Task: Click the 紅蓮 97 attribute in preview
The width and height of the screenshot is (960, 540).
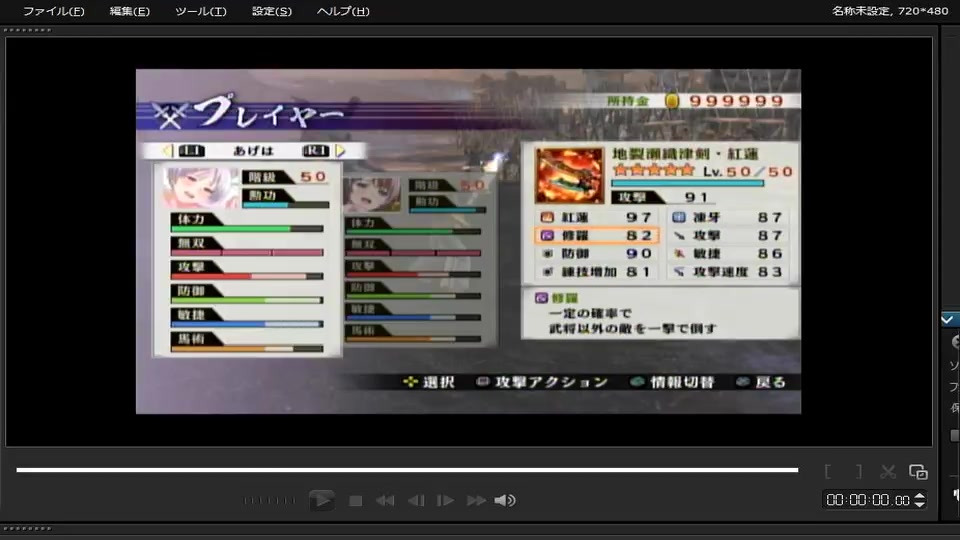Action: (x=597, y=217)
